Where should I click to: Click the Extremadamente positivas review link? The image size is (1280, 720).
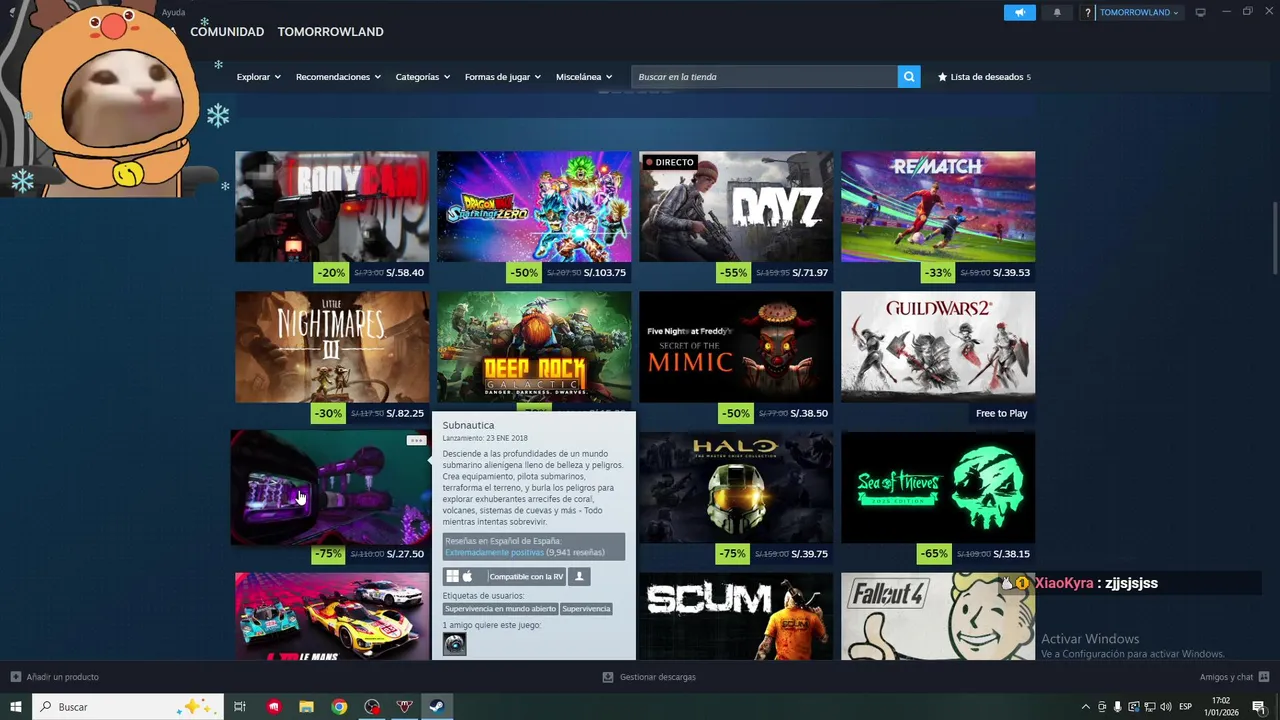(494, 552)
